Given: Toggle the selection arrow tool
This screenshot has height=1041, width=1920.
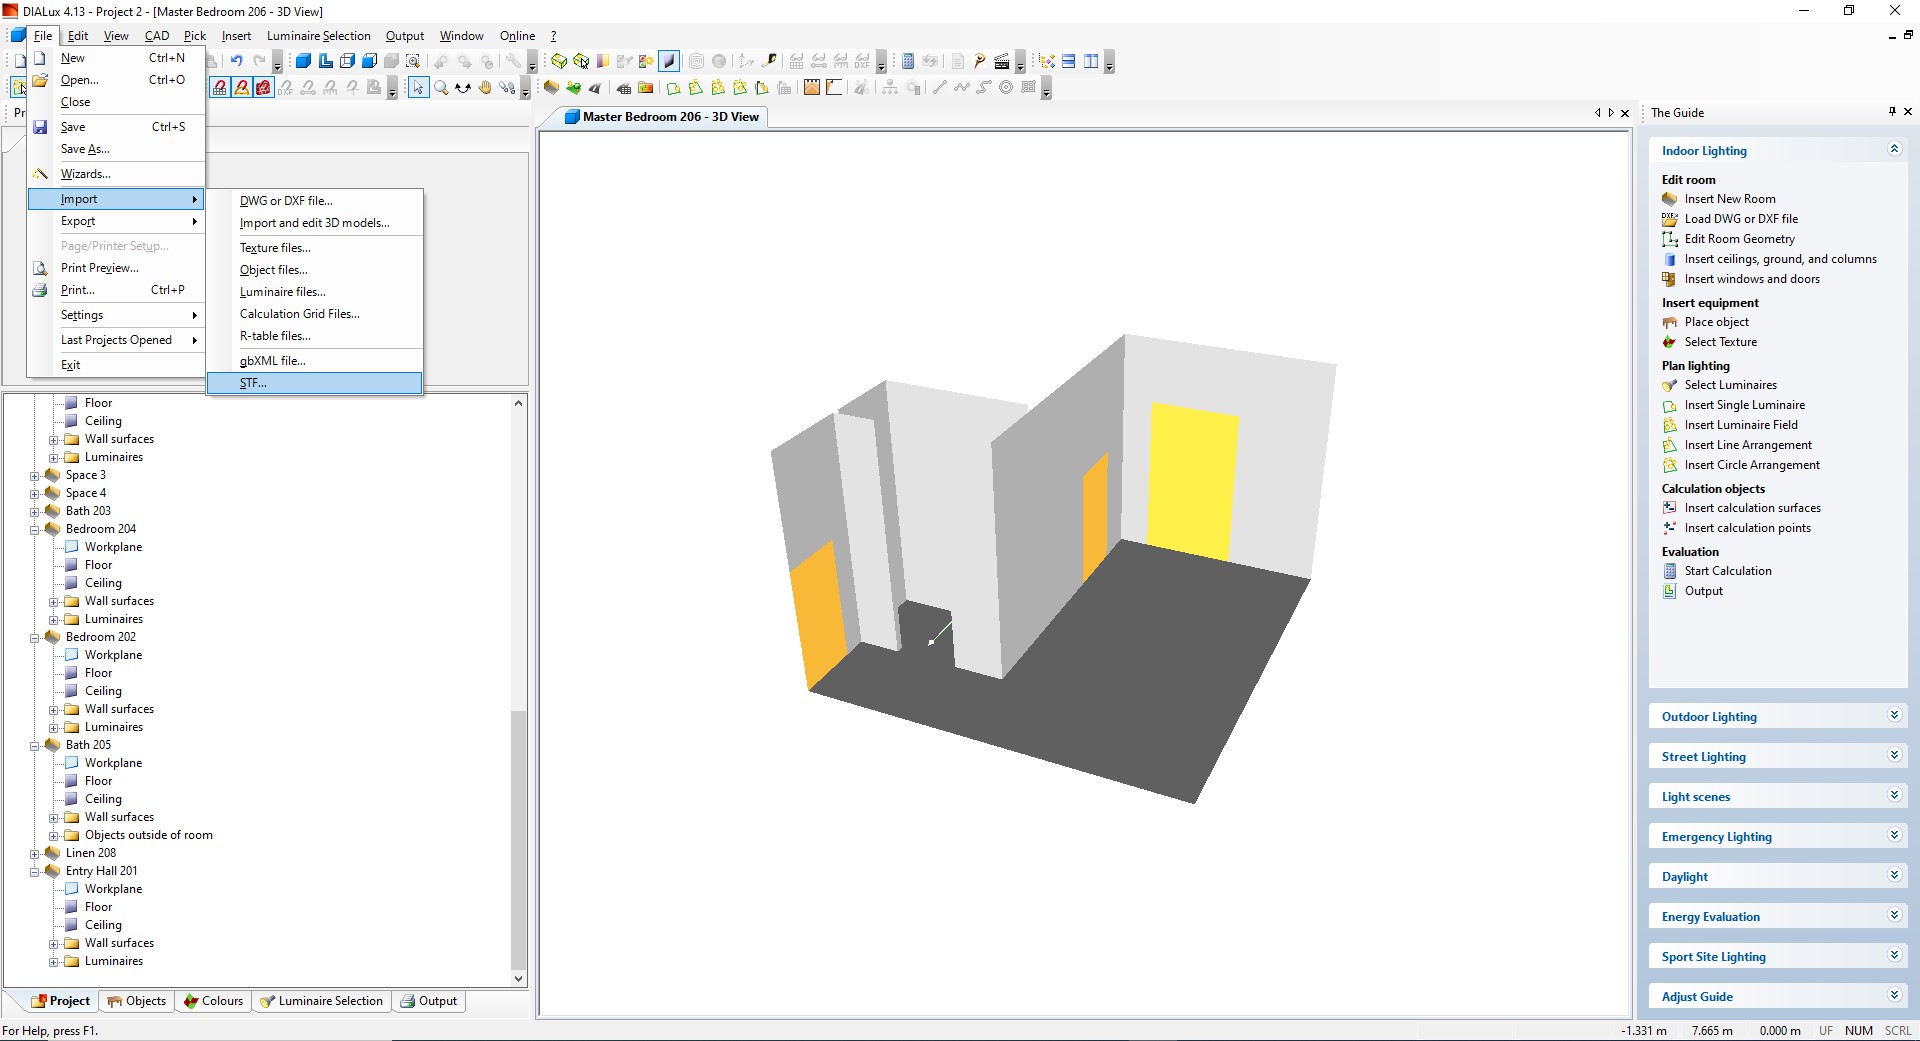Looking at the screenshot, I should 419,87.
